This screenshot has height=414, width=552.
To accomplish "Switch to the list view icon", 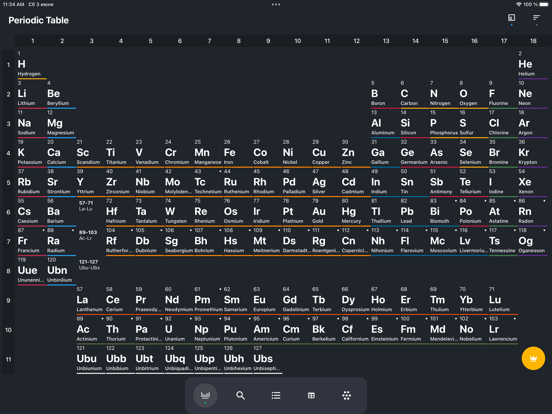I will (276, 395).
